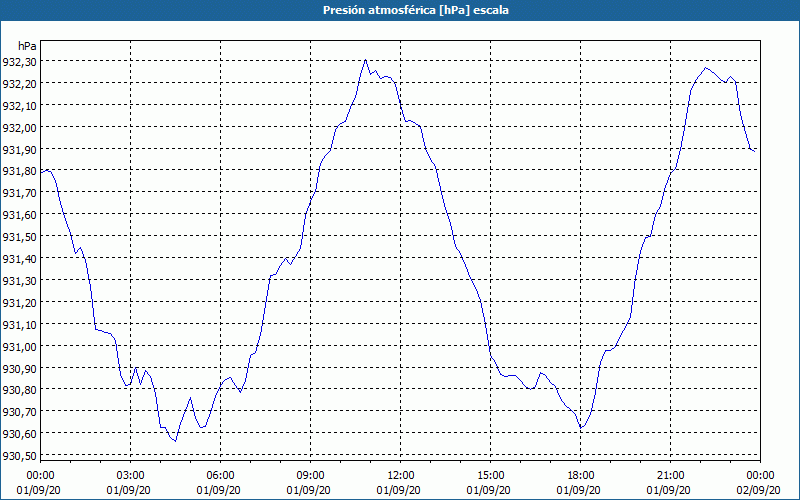The image size is (800, 500).
Task: Click the pressure curve minimum at 18:00
Action: click(x=581, y=428)
